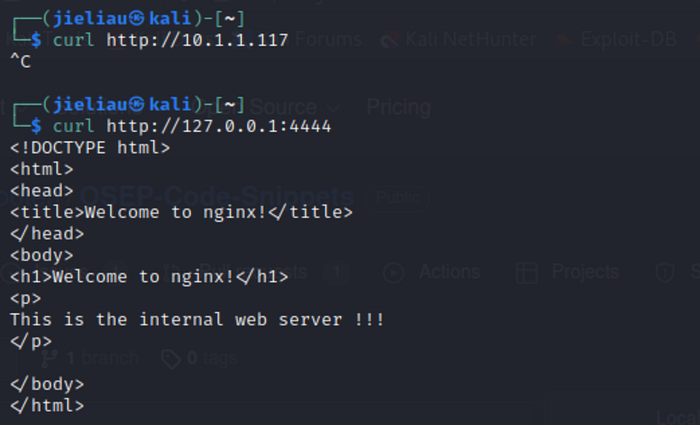Open the OSEP-Code-Snippets repository link

[x=217, y=196]
